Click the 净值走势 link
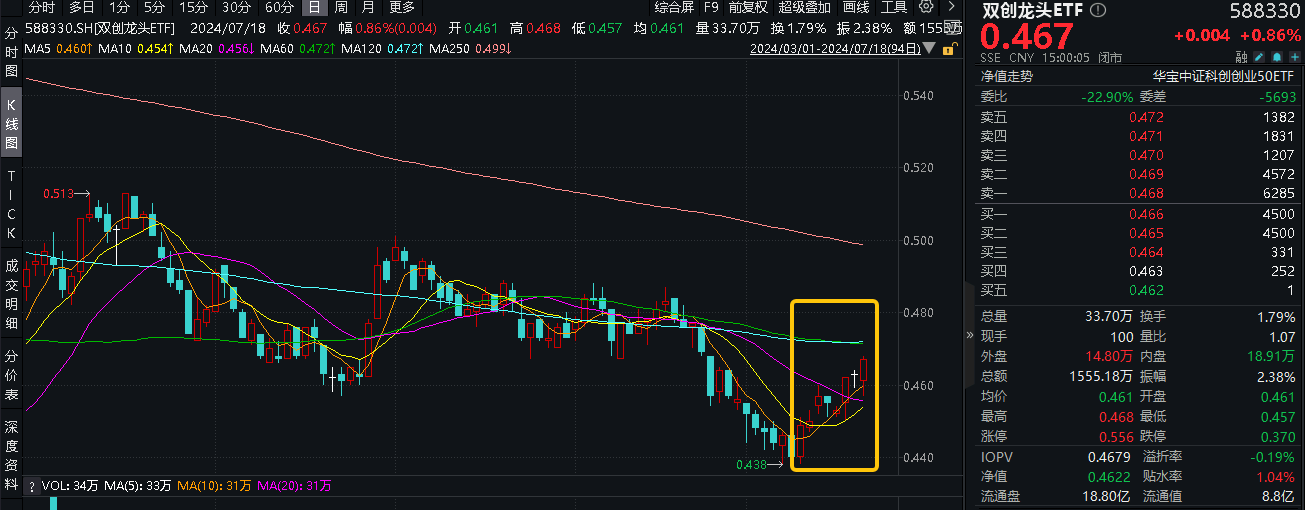The height and width of the screenshot is (510, 1305). pyautogui.click(x=1006, y=76)
